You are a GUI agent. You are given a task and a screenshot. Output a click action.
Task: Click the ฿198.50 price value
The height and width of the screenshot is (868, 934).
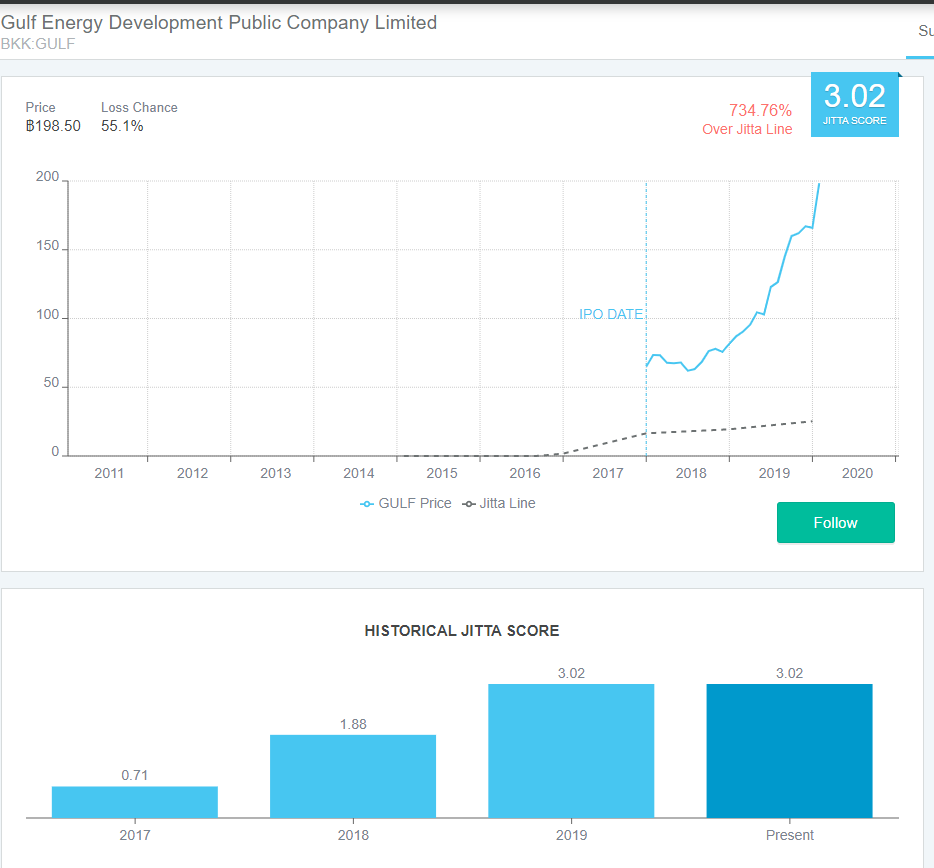53,126
